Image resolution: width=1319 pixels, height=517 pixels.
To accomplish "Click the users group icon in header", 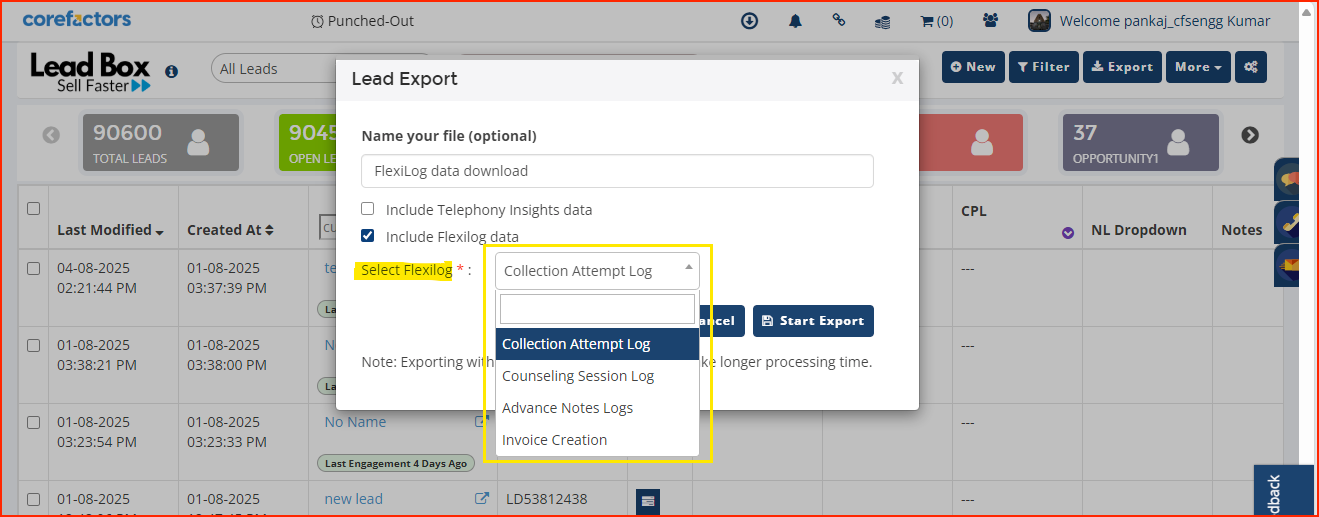I will click(x=991, y=20).
